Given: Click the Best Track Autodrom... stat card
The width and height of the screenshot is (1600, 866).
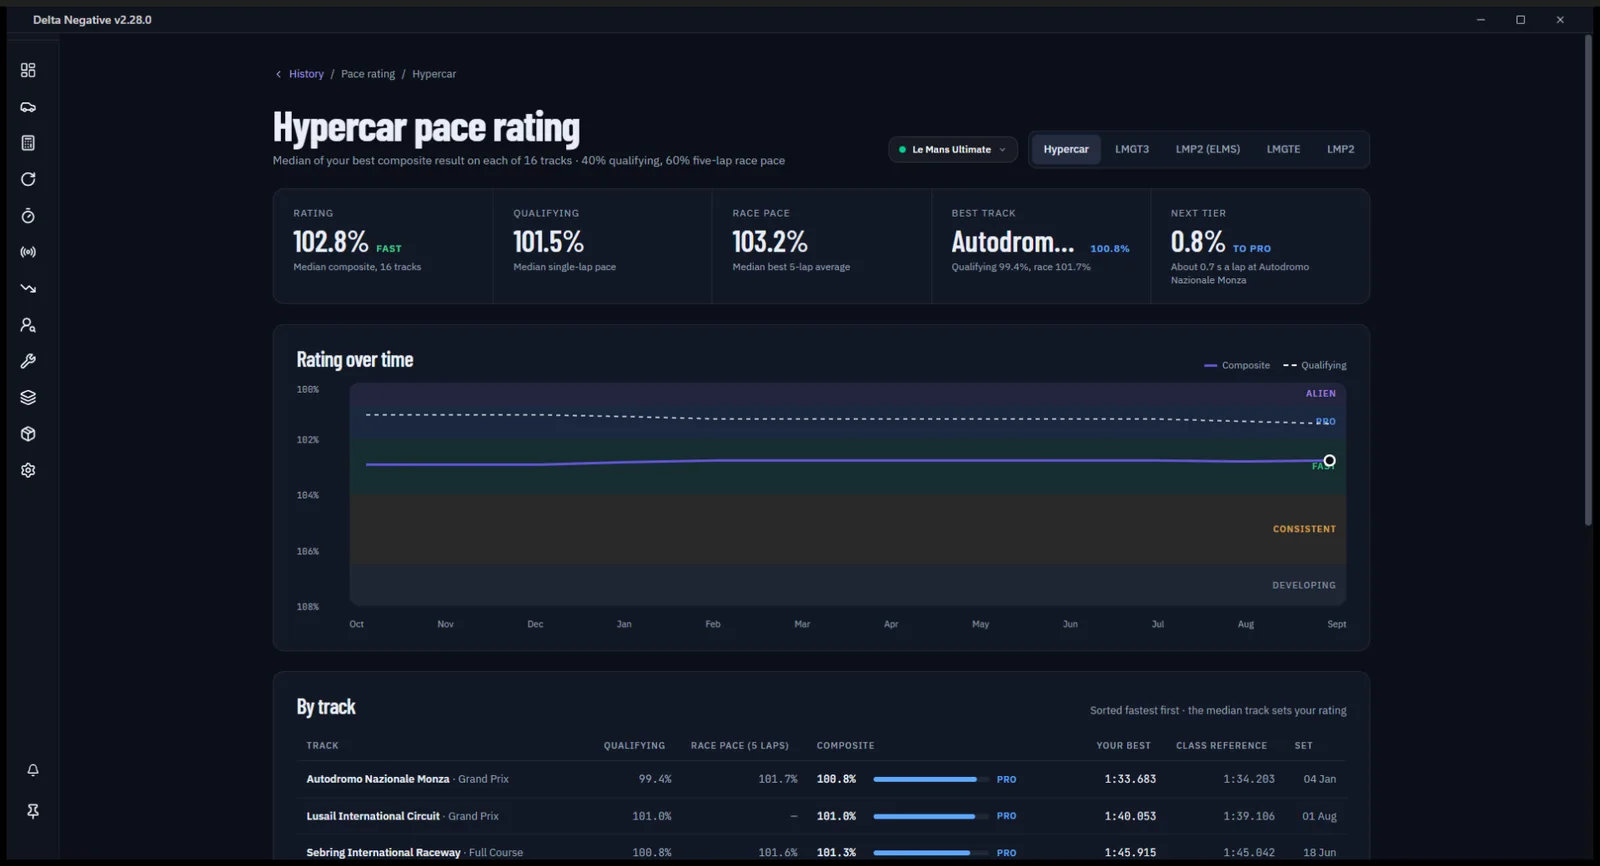Looking at the screenshot, I should (x=1041, y=246).
